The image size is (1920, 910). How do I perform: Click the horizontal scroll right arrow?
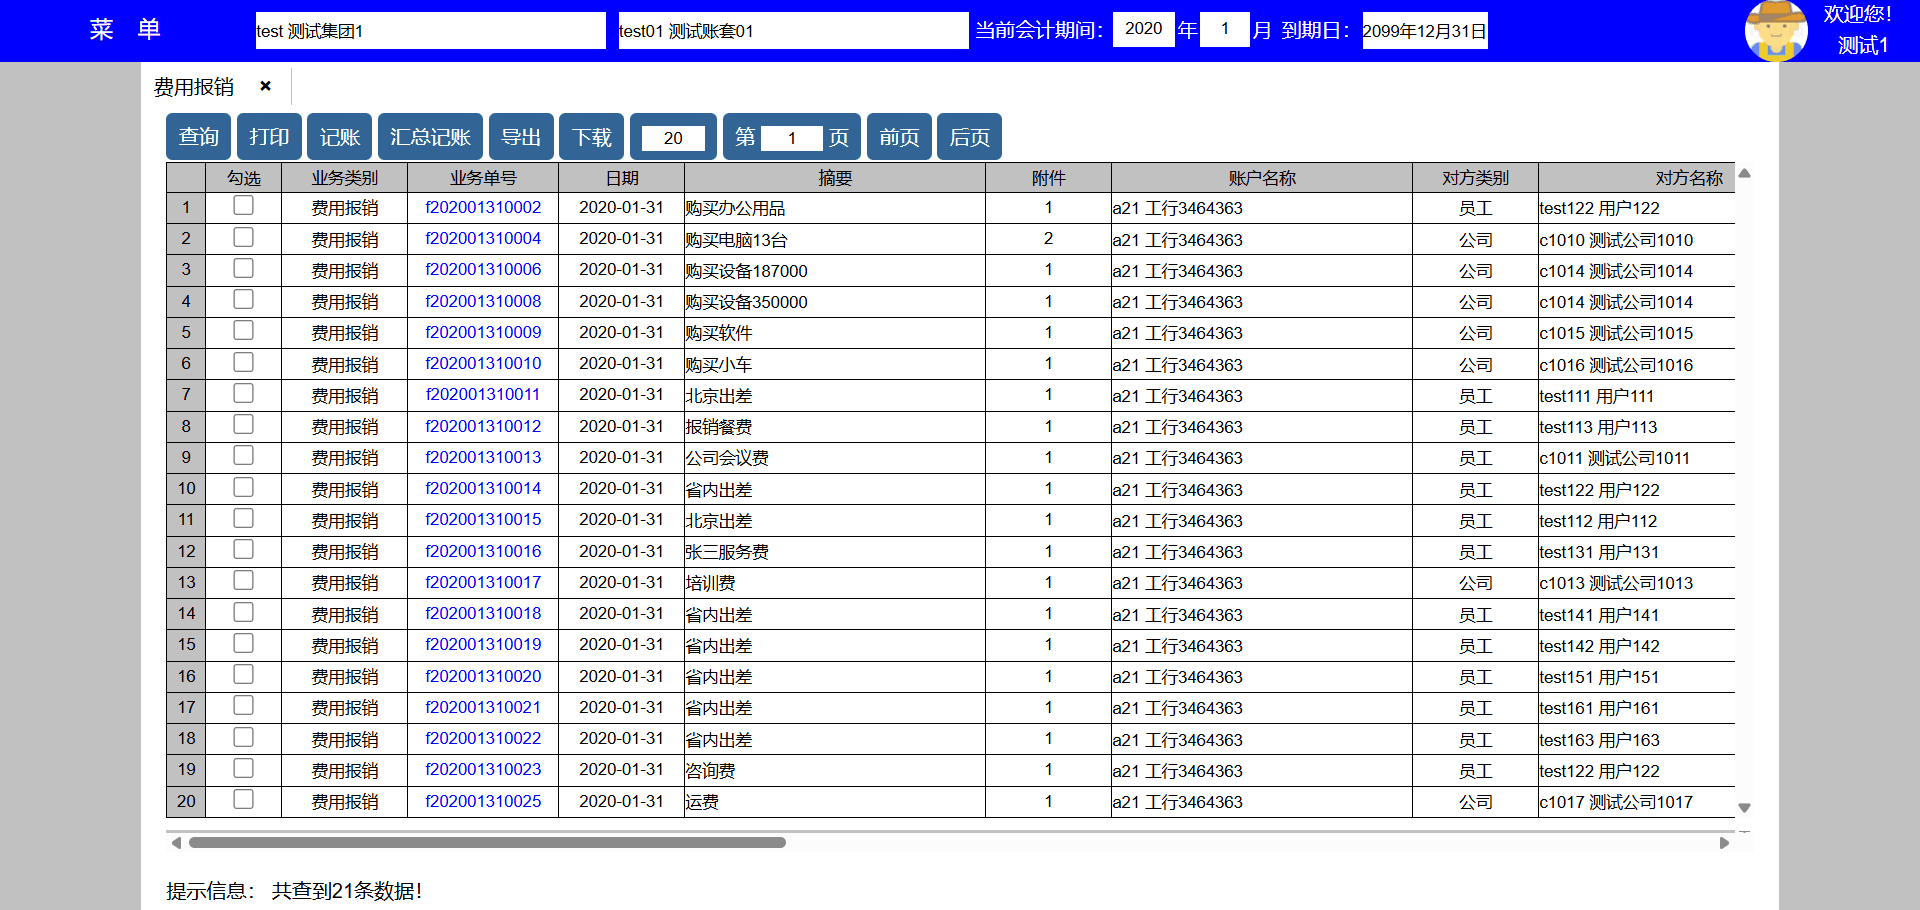[1724, 843]
